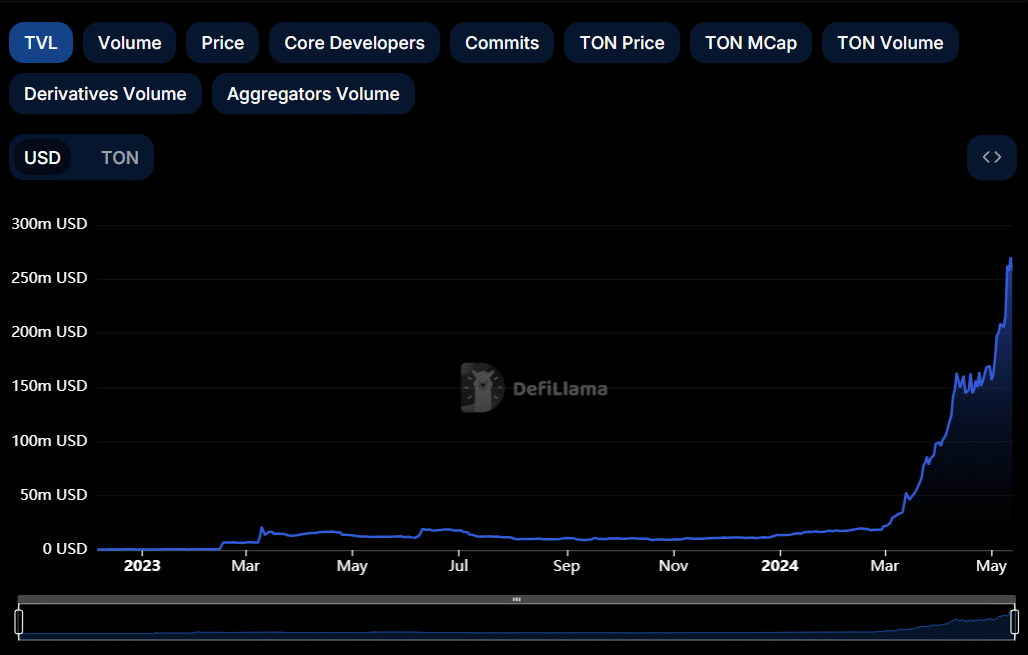This screenshot has height=655, width=1028.
Task: Click the embed code icon button
Action: coord(991,157)
